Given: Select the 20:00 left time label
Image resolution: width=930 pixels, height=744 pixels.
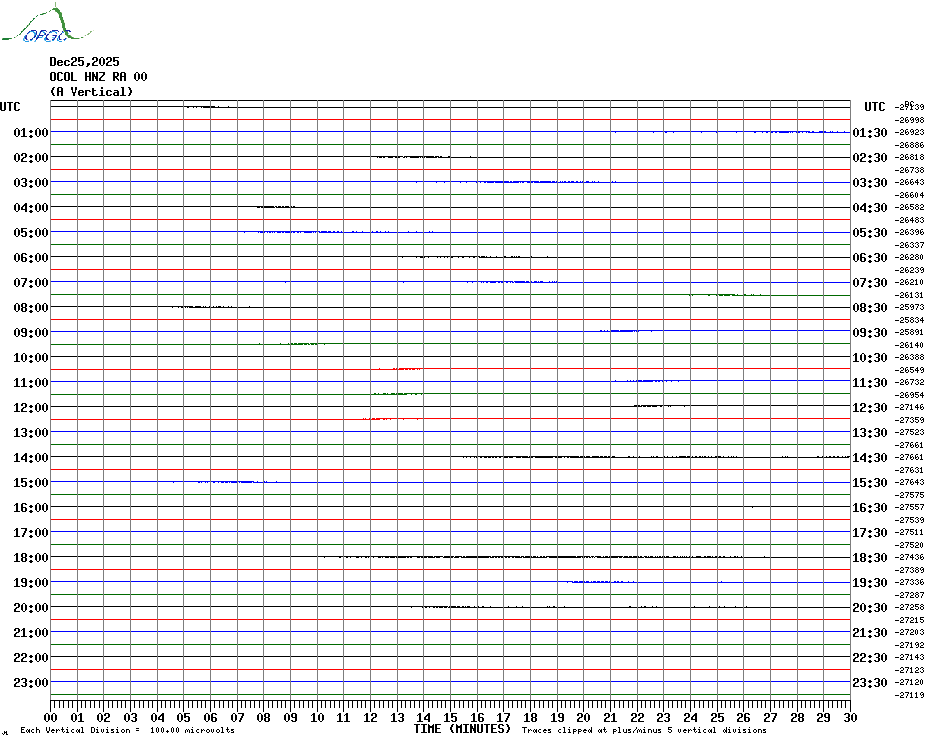Looking at the screenshot, I should (x=31, y=608).
